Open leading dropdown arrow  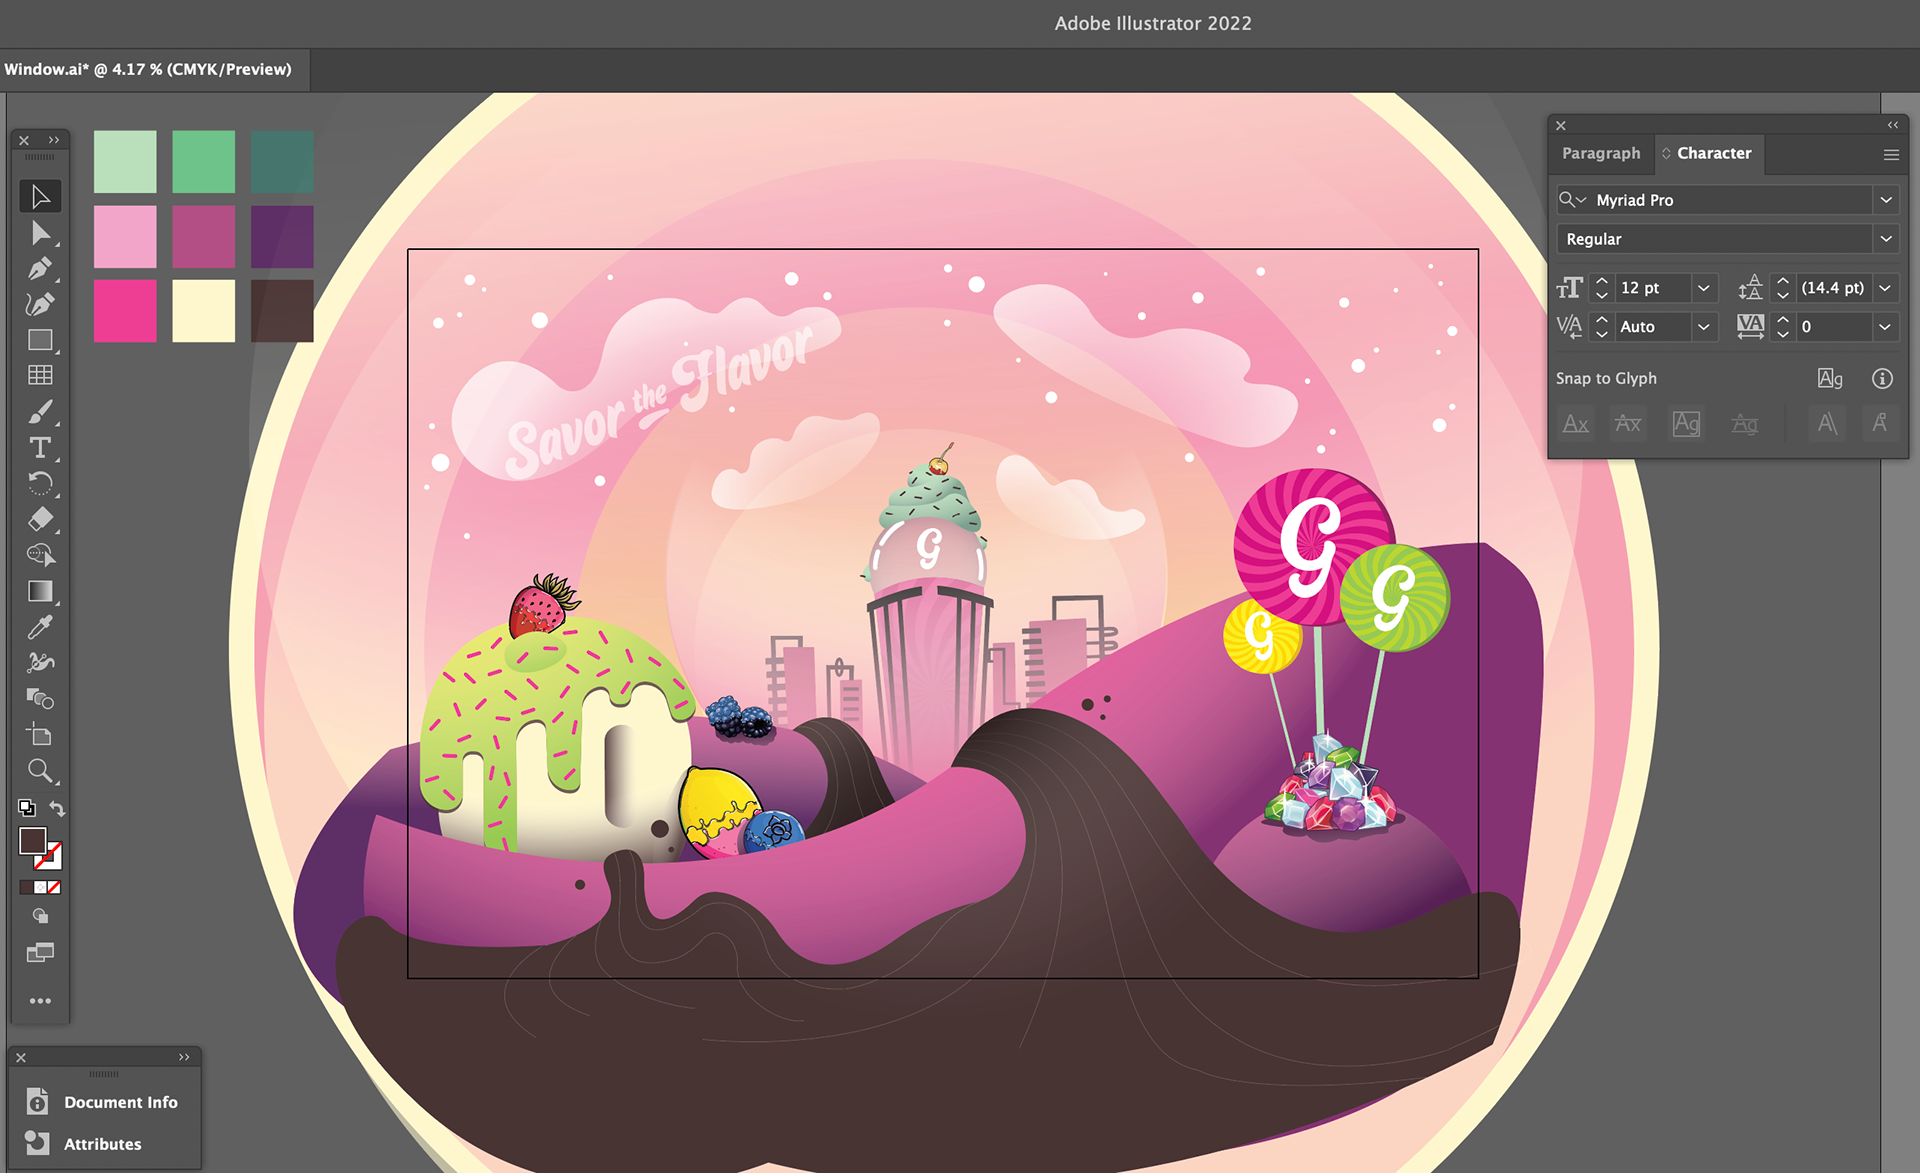pos(1885,288)
